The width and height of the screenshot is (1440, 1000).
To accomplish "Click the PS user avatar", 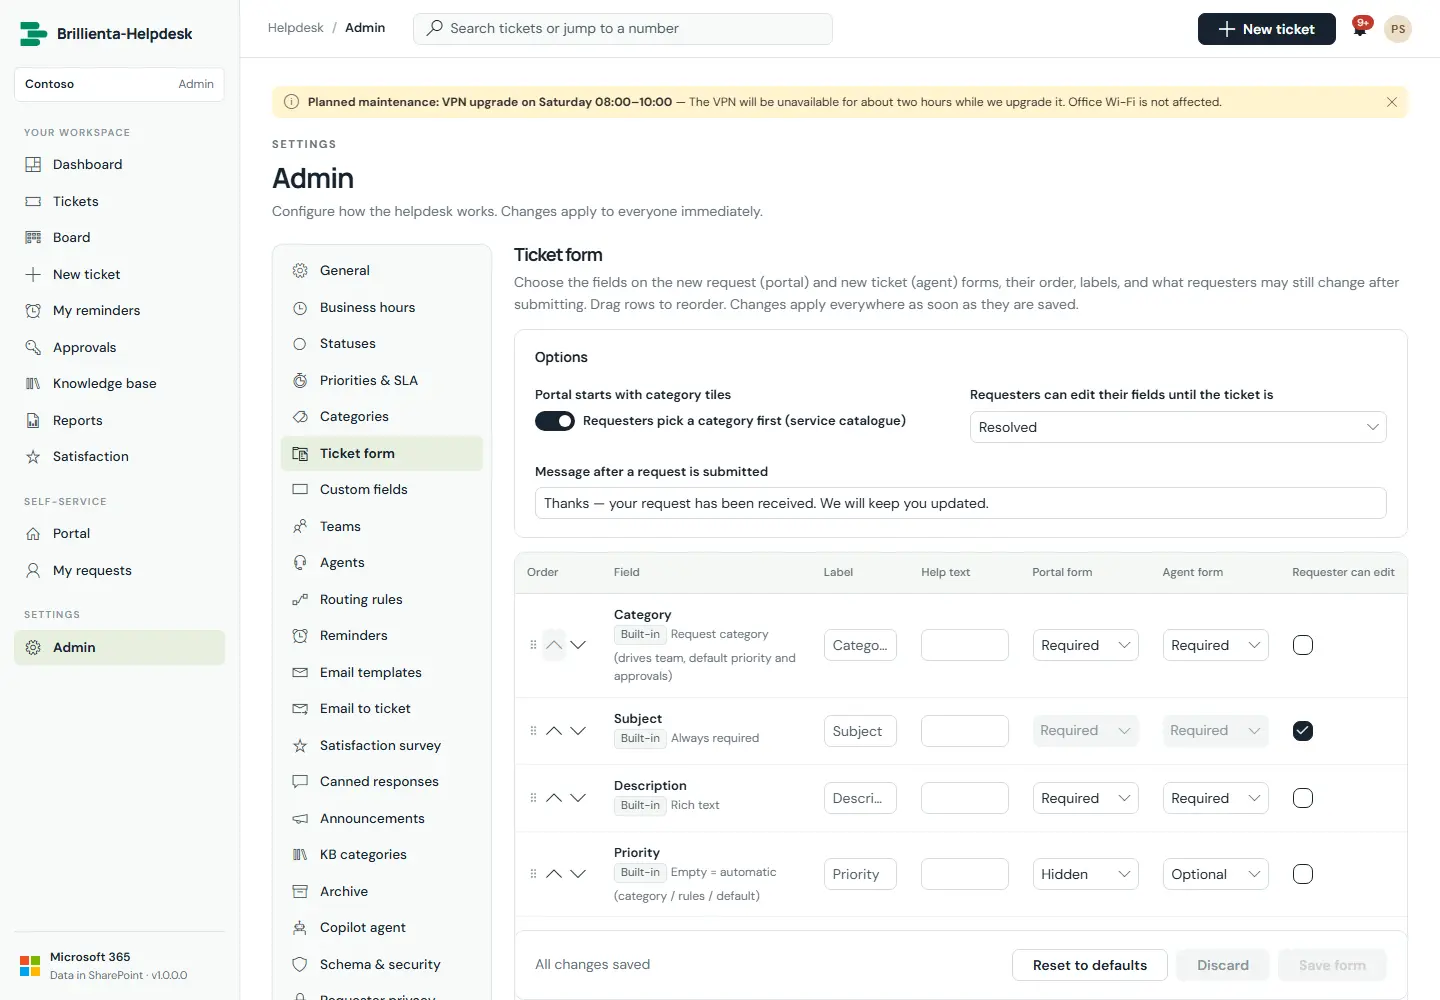I will tap(1398, 29).
